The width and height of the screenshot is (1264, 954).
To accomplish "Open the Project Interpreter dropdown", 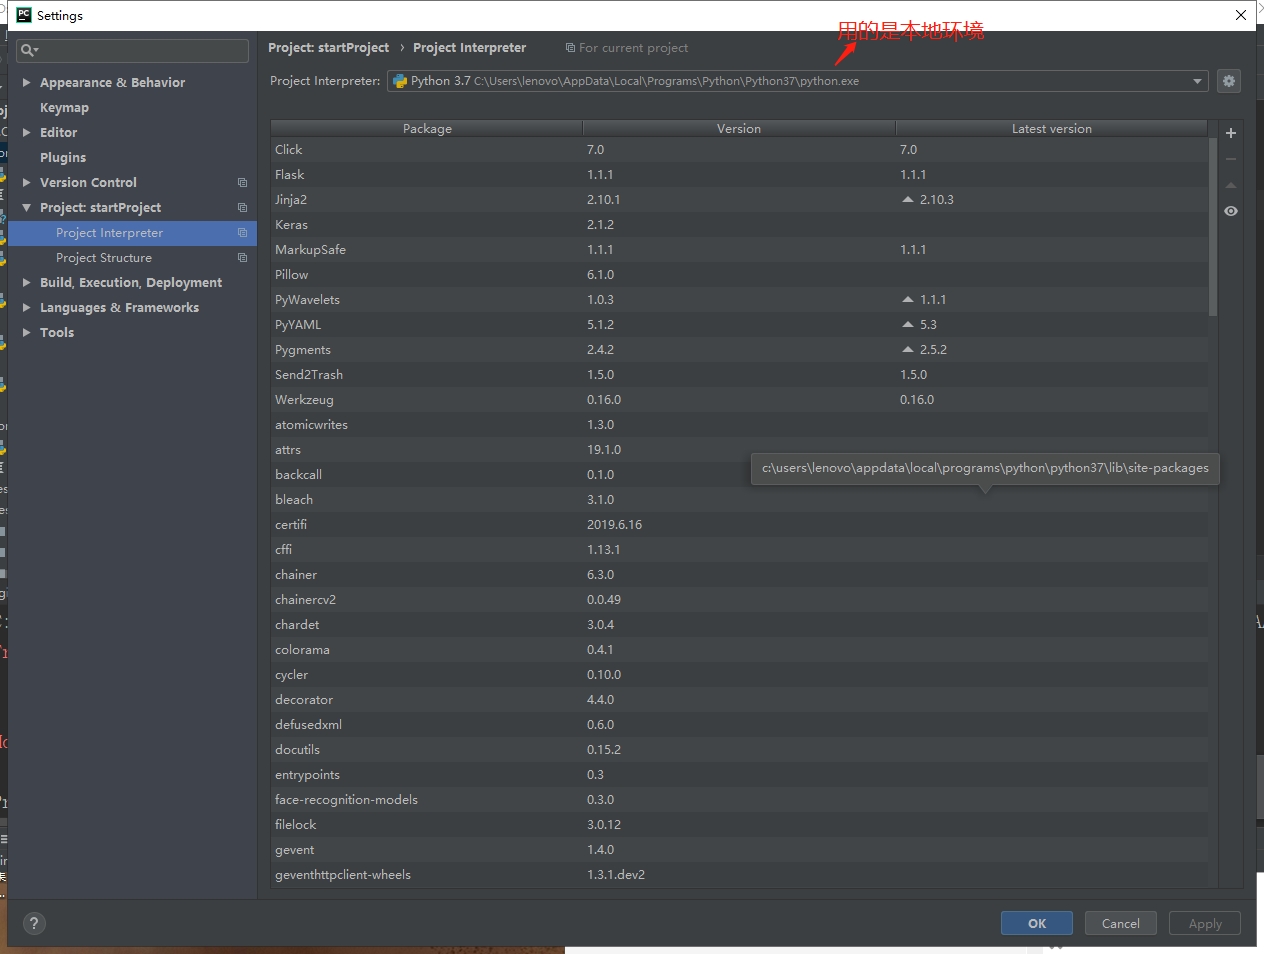I will click(1197, 81).
